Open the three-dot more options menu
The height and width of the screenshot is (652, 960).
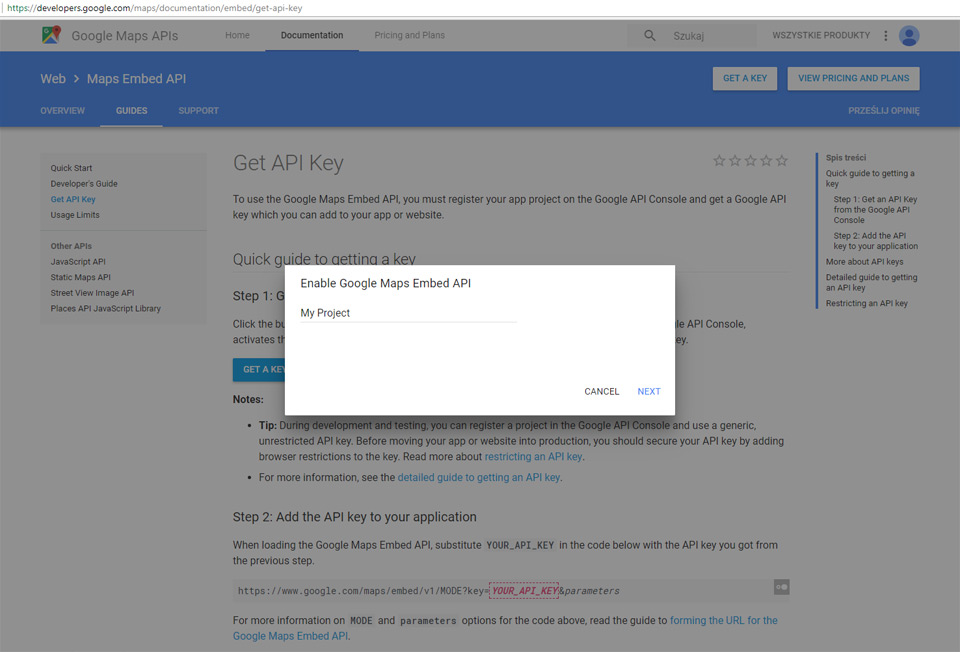(885, 36)
